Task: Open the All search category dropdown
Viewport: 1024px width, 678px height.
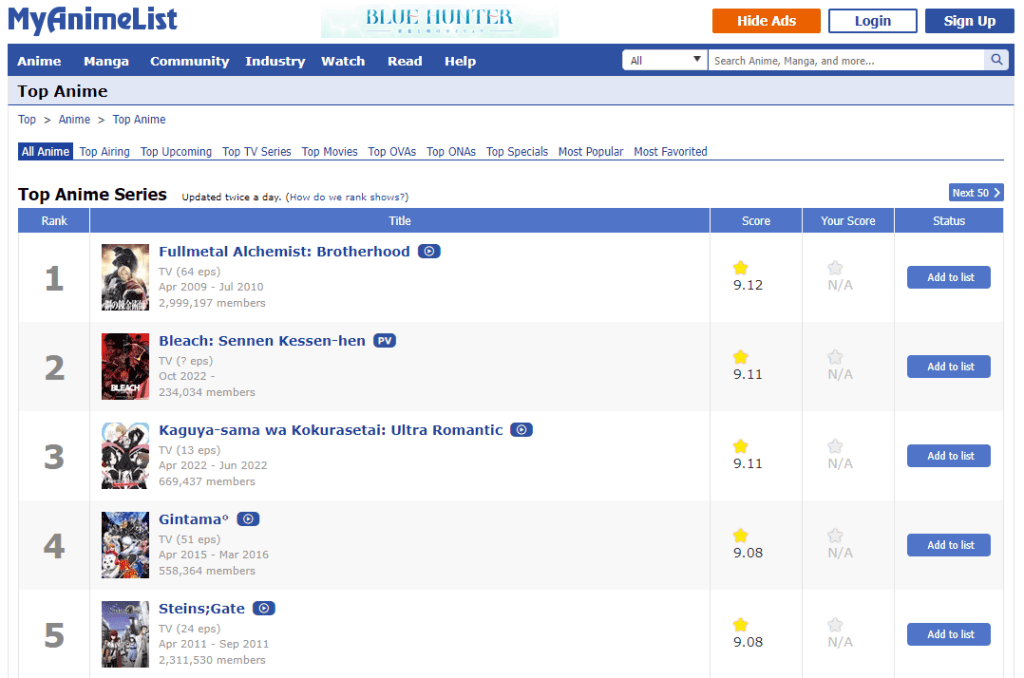Action: (x=665, y=61)
